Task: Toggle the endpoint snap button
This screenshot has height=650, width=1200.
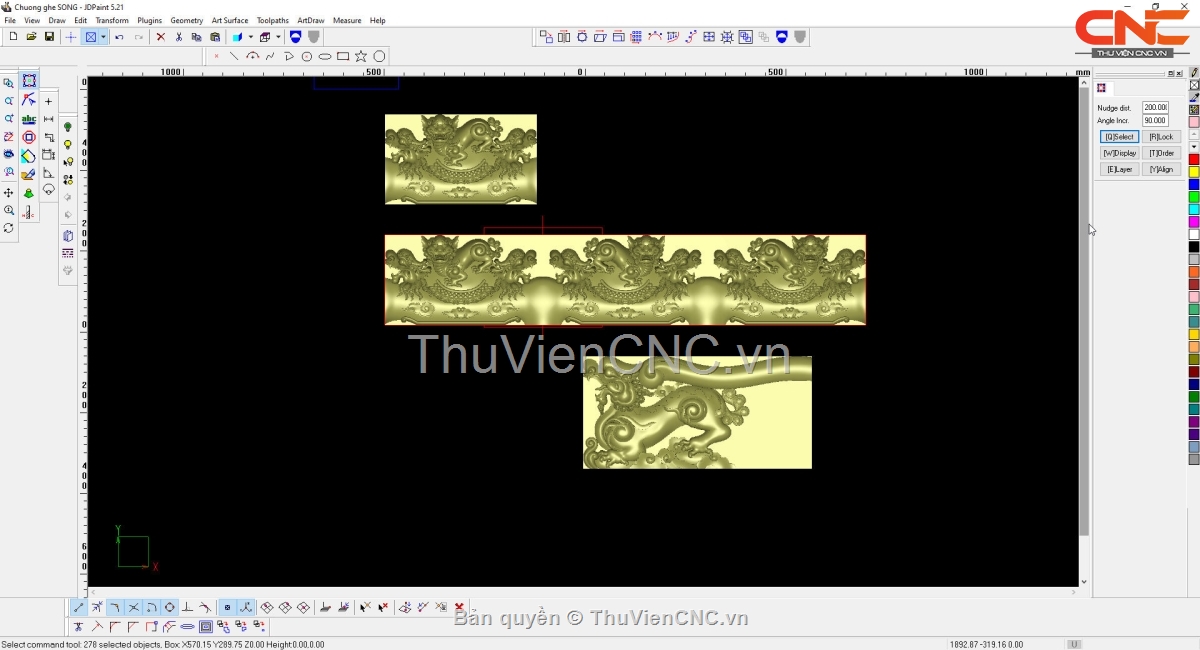Action: pyautogui.click(x=79, y=607)
